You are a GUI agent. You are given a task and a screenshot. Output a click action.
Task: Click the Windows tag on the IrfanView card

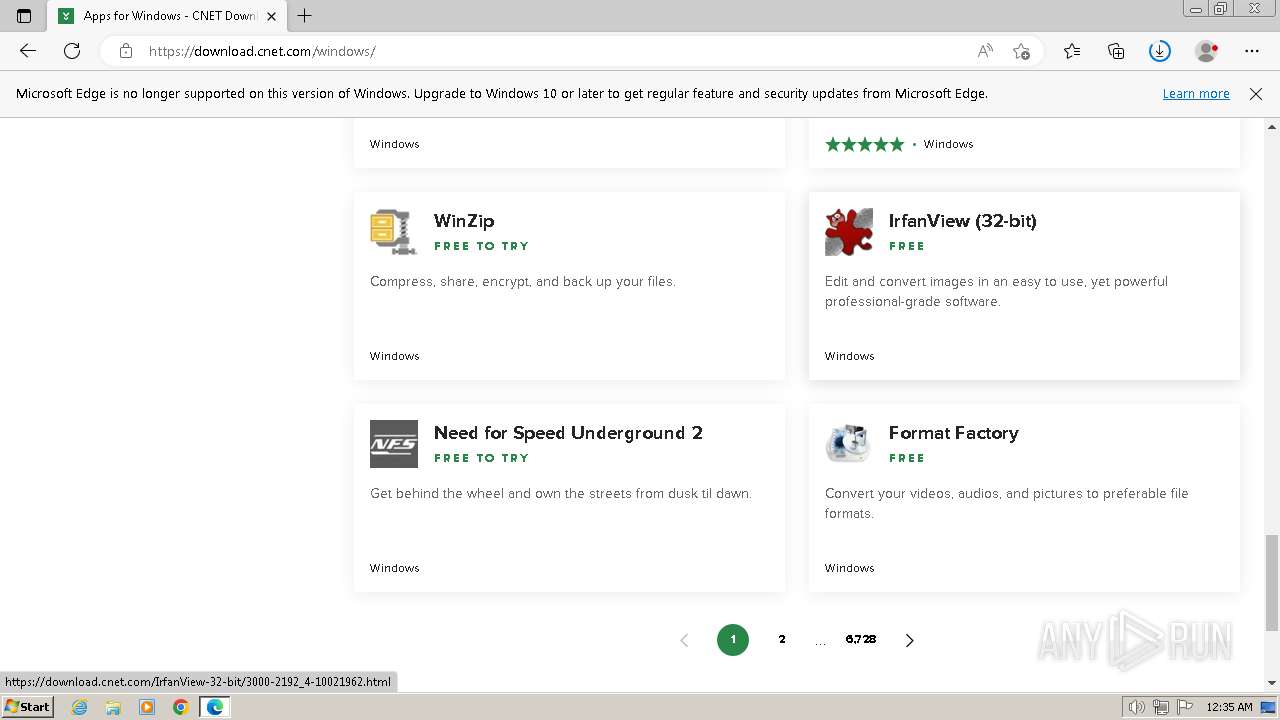[849, 356]
